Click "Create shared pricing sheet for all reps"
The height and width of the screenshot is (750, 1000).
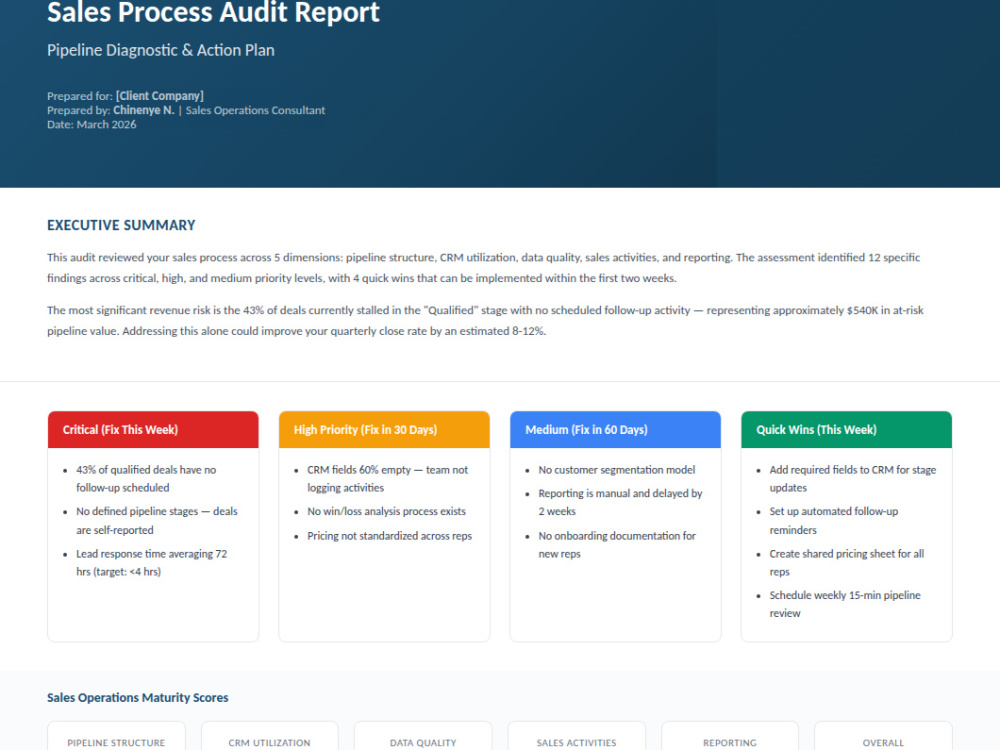pos(847,563)
